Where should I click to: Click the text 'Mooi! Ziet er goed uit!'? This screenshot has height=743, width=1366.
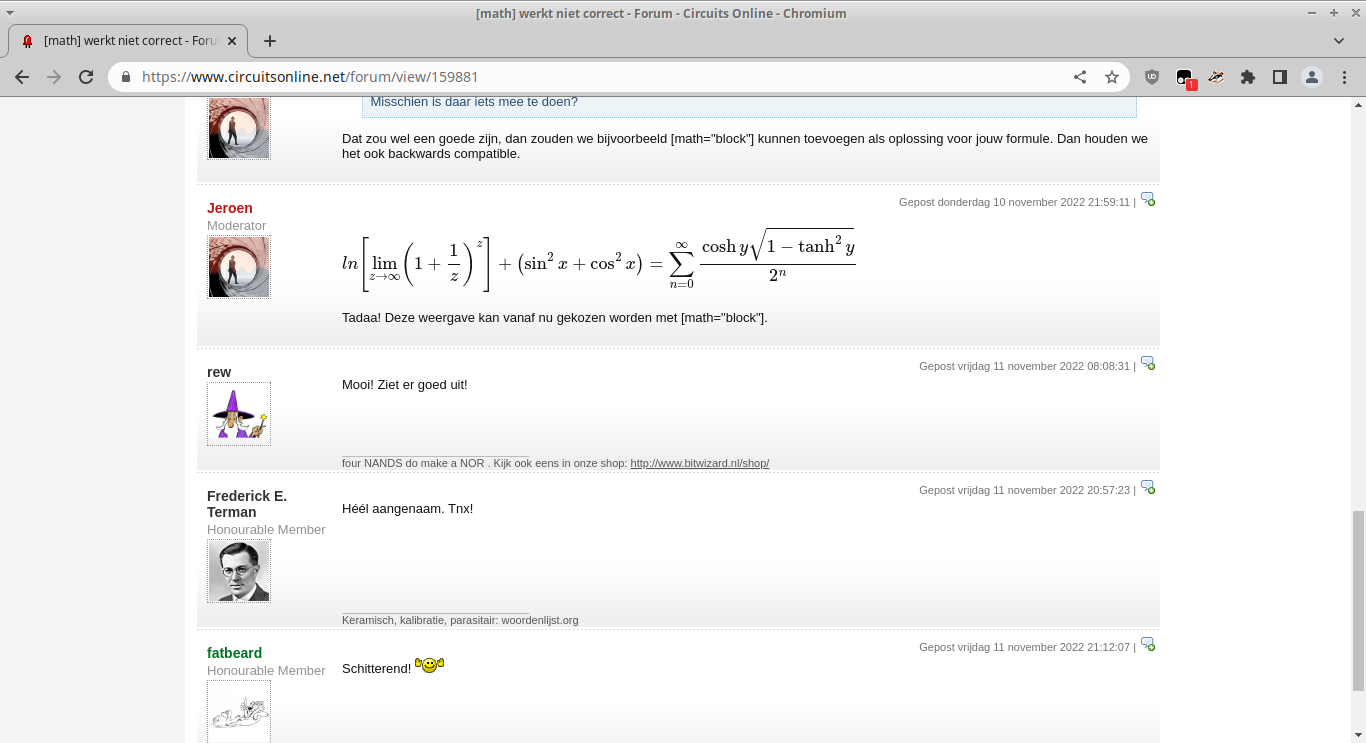pyautogui.click(x=404, y=384)
